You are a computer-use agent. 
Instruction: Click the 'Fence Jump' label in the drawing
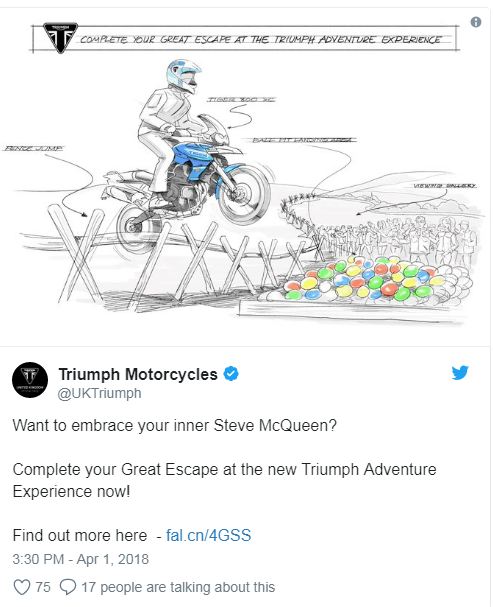coord(33,148)
